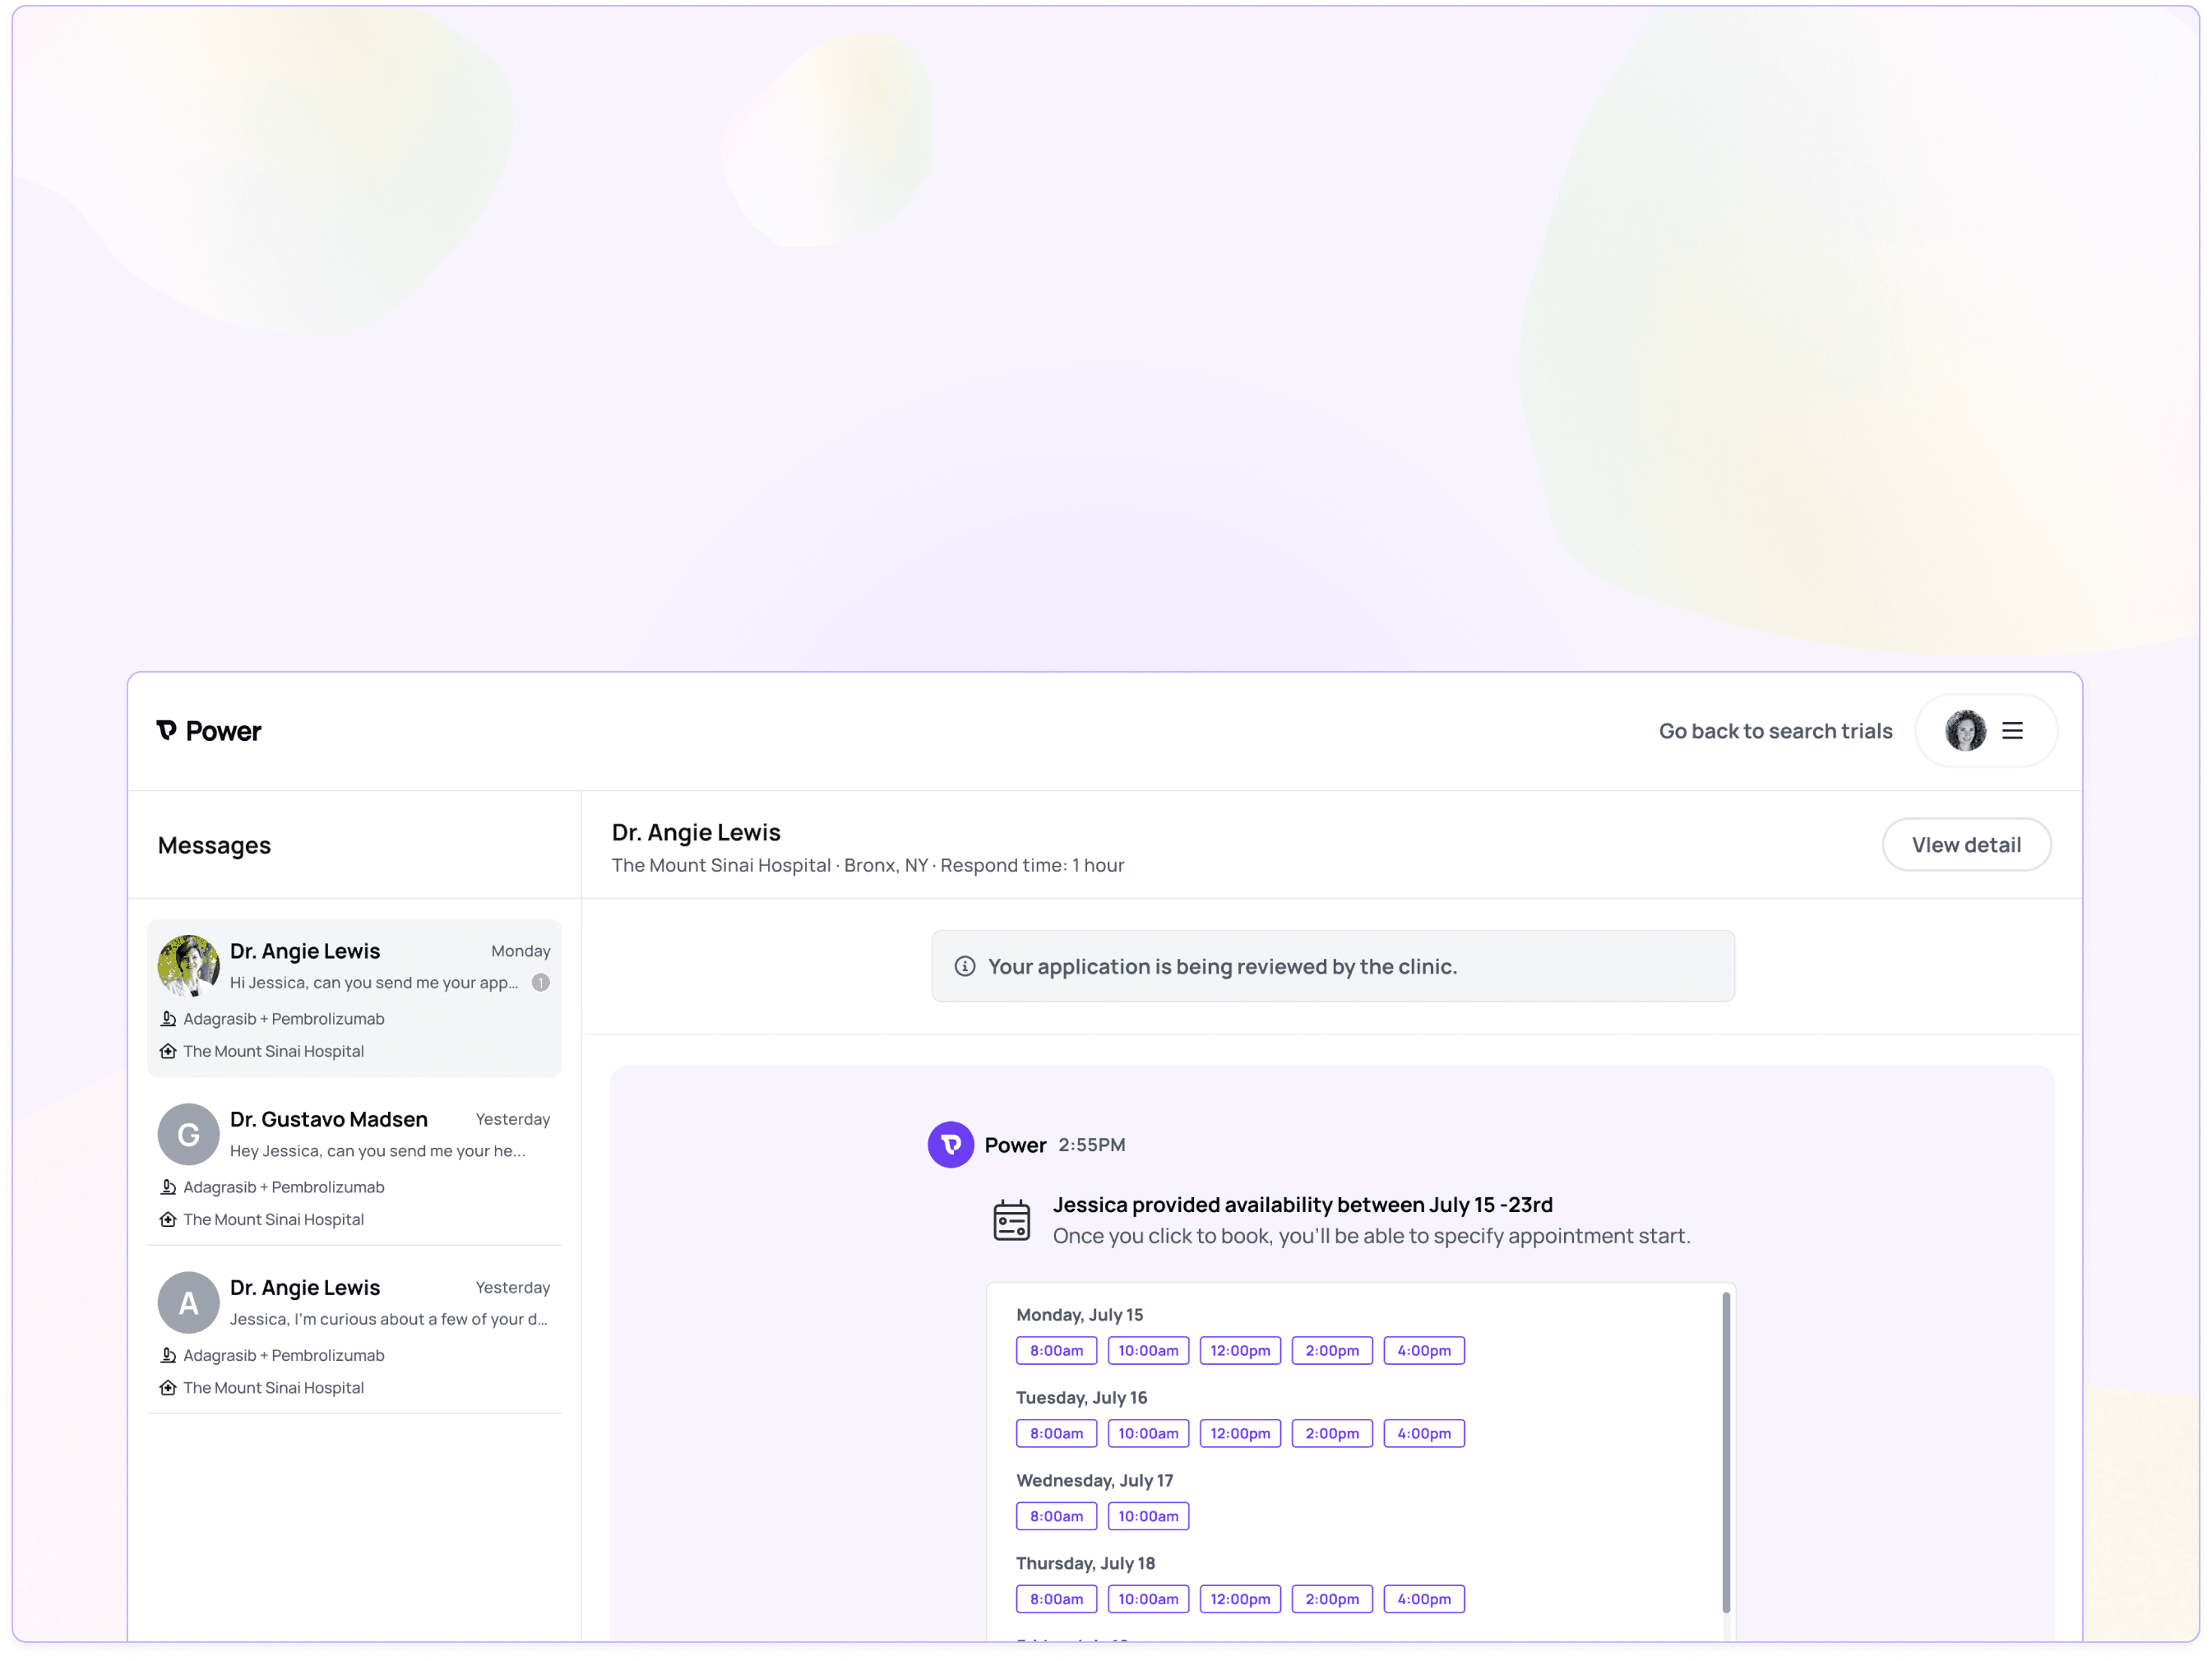Select the 4:00pm slot on Thursday, July 18
Image resolution: width=2212 pixels, height=1661 pixels.
click(x=1424, y=1599)
